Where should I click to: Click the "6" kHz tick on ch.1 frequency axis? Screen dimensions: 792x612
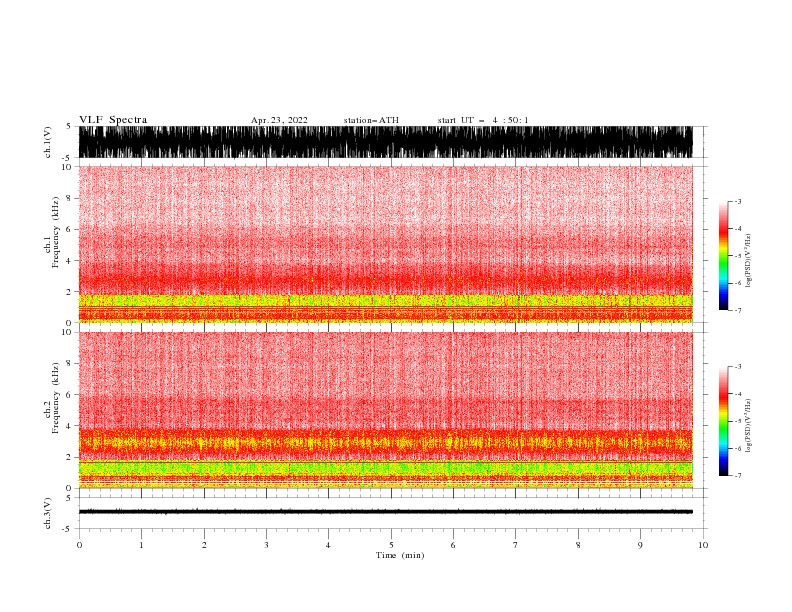pos(69,229)
